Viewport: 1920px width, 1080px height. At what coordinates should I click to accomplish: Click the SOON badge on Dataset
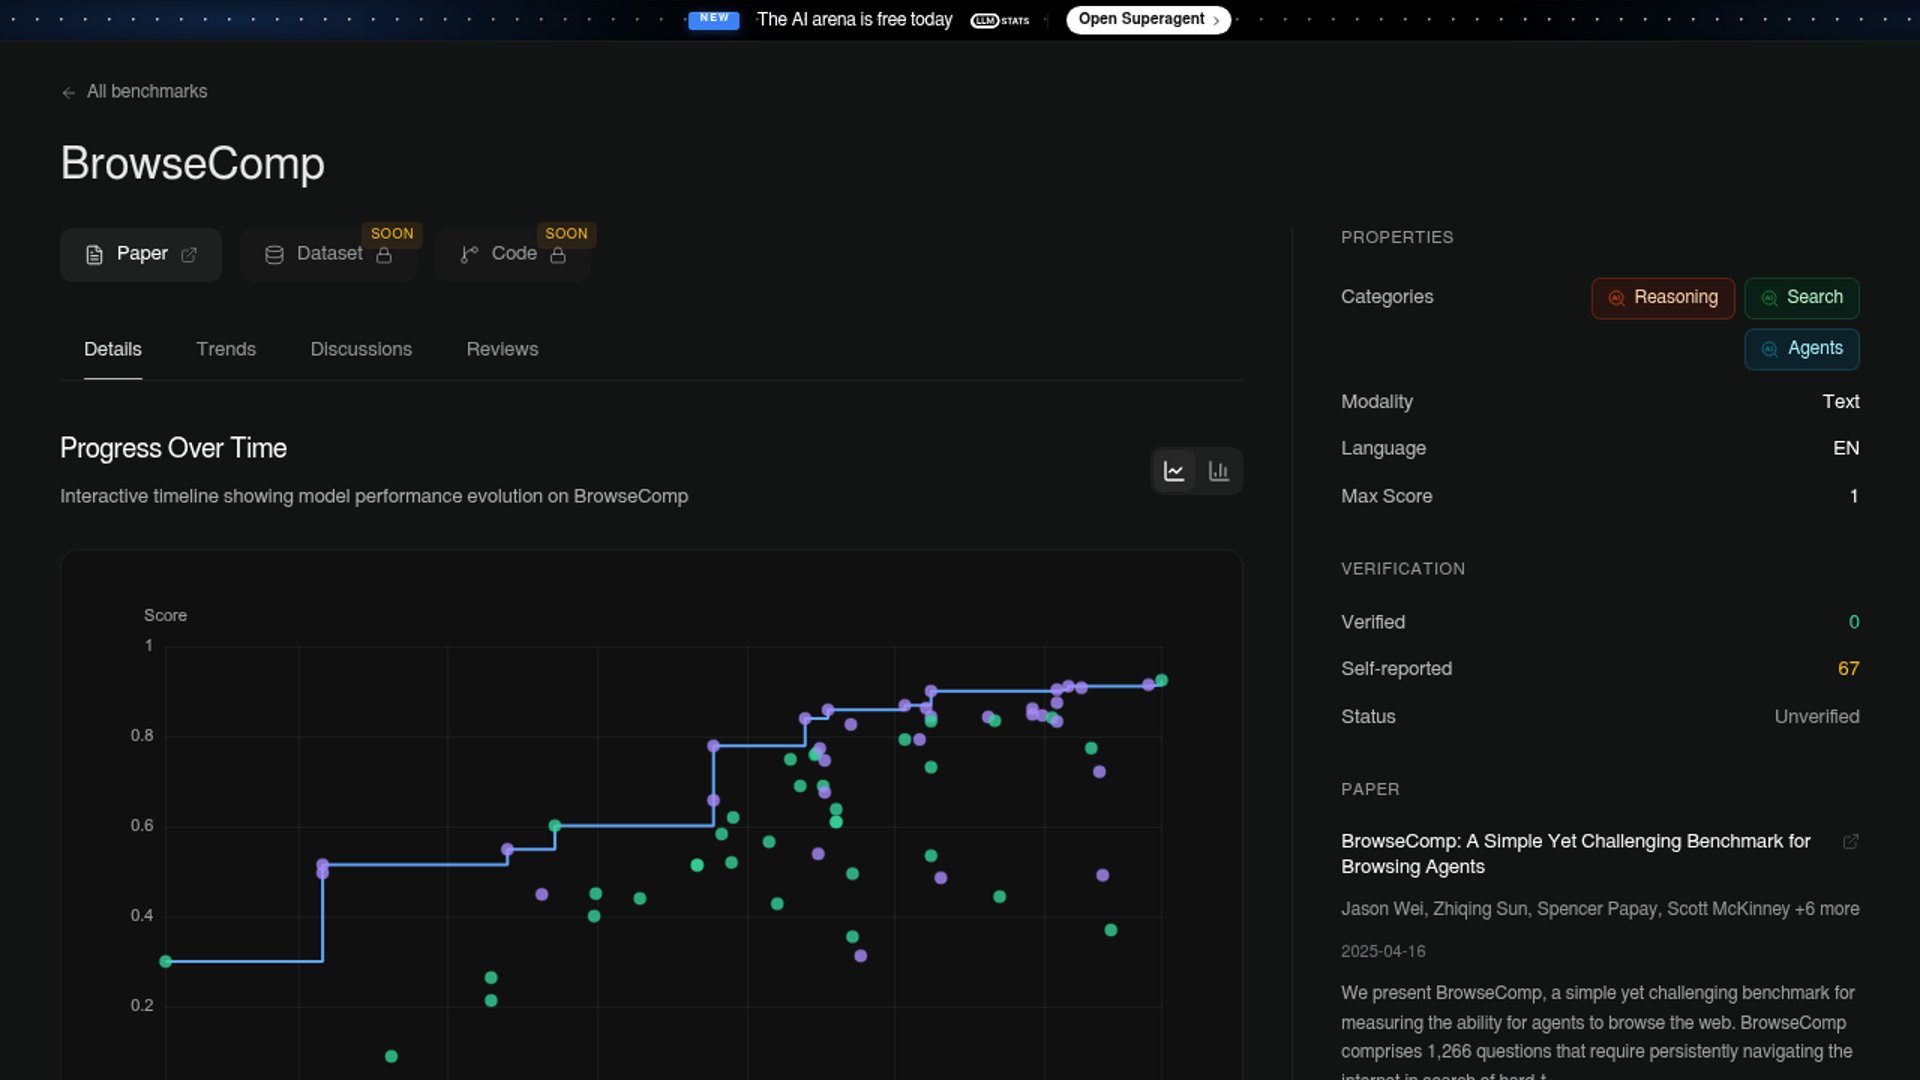tap(392, 234)
